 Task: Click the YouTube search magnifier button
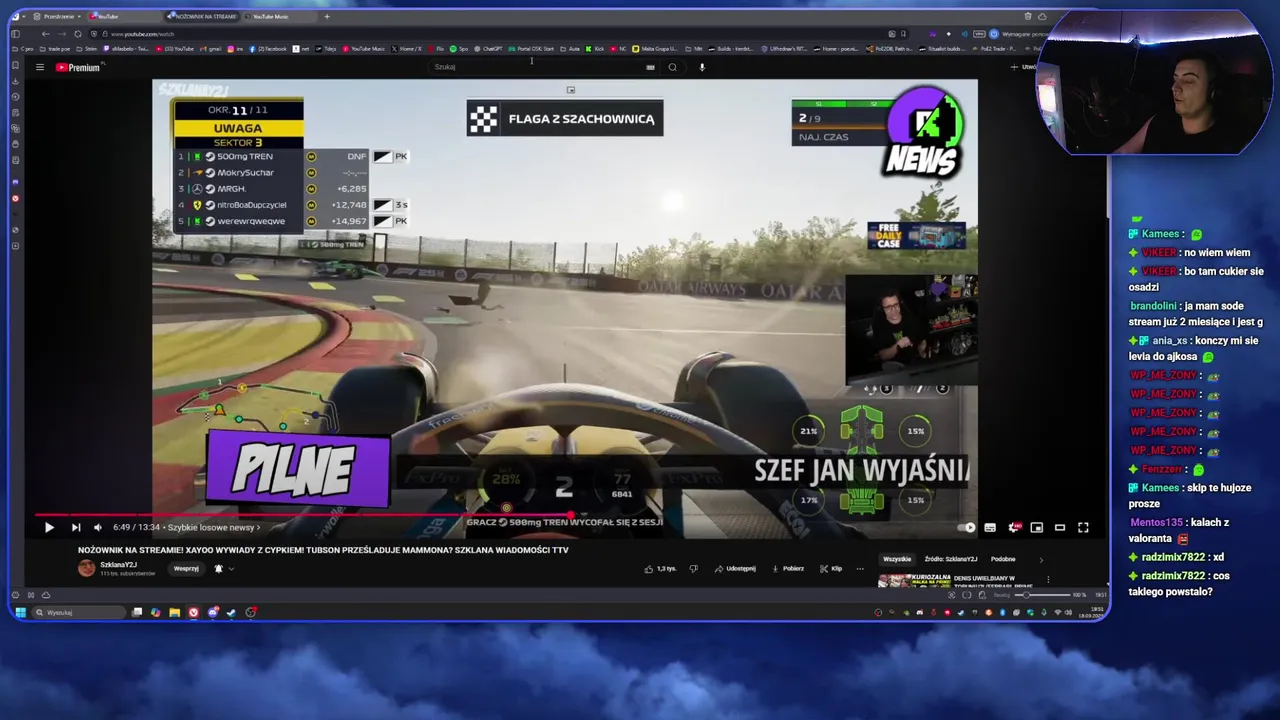pyautogui.click(x=672, y=67)
